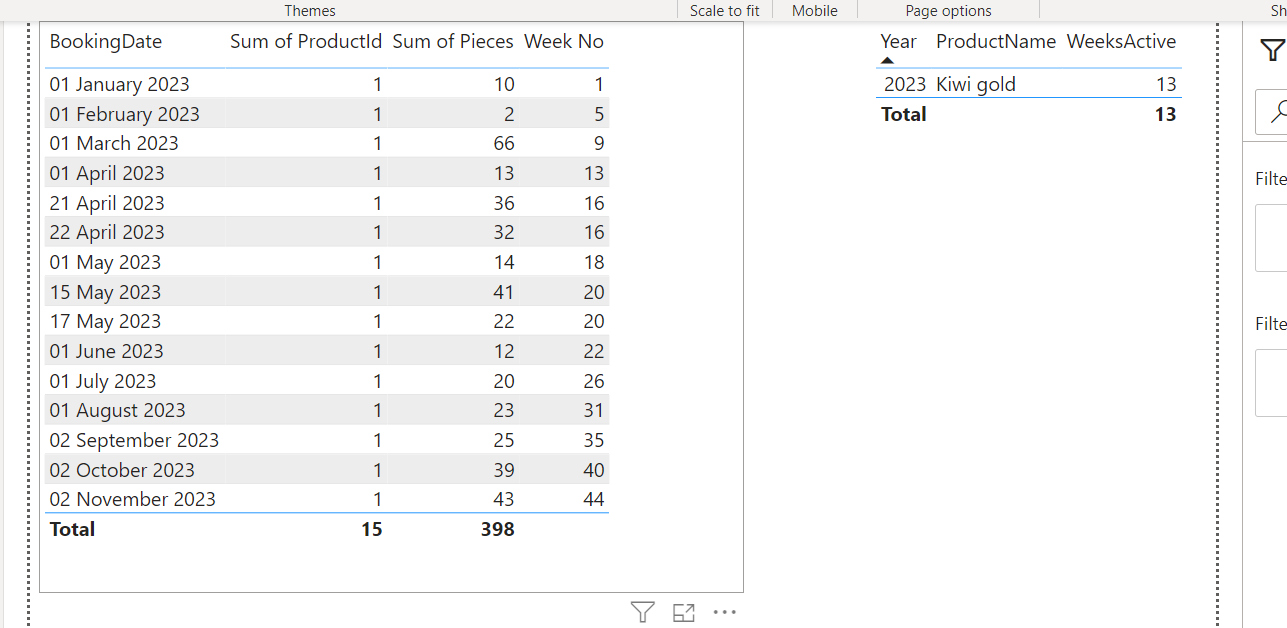The width and height of the screenshot is (1287, 628).
Task: Open the more options ellipsis below the table
Action: click(x=725, y=612)
